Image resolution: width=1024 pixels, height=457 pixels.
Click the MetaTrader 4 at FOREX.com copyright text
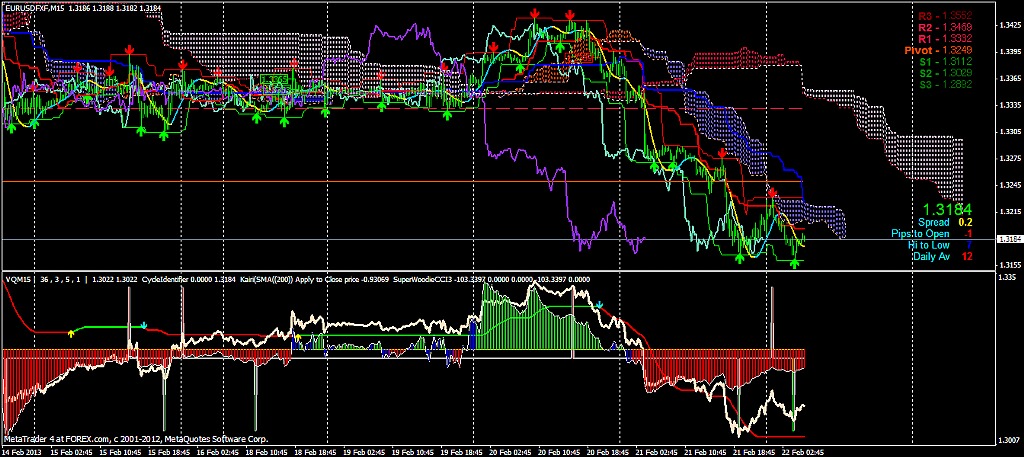pyautogui.click(x=136, y=439)
